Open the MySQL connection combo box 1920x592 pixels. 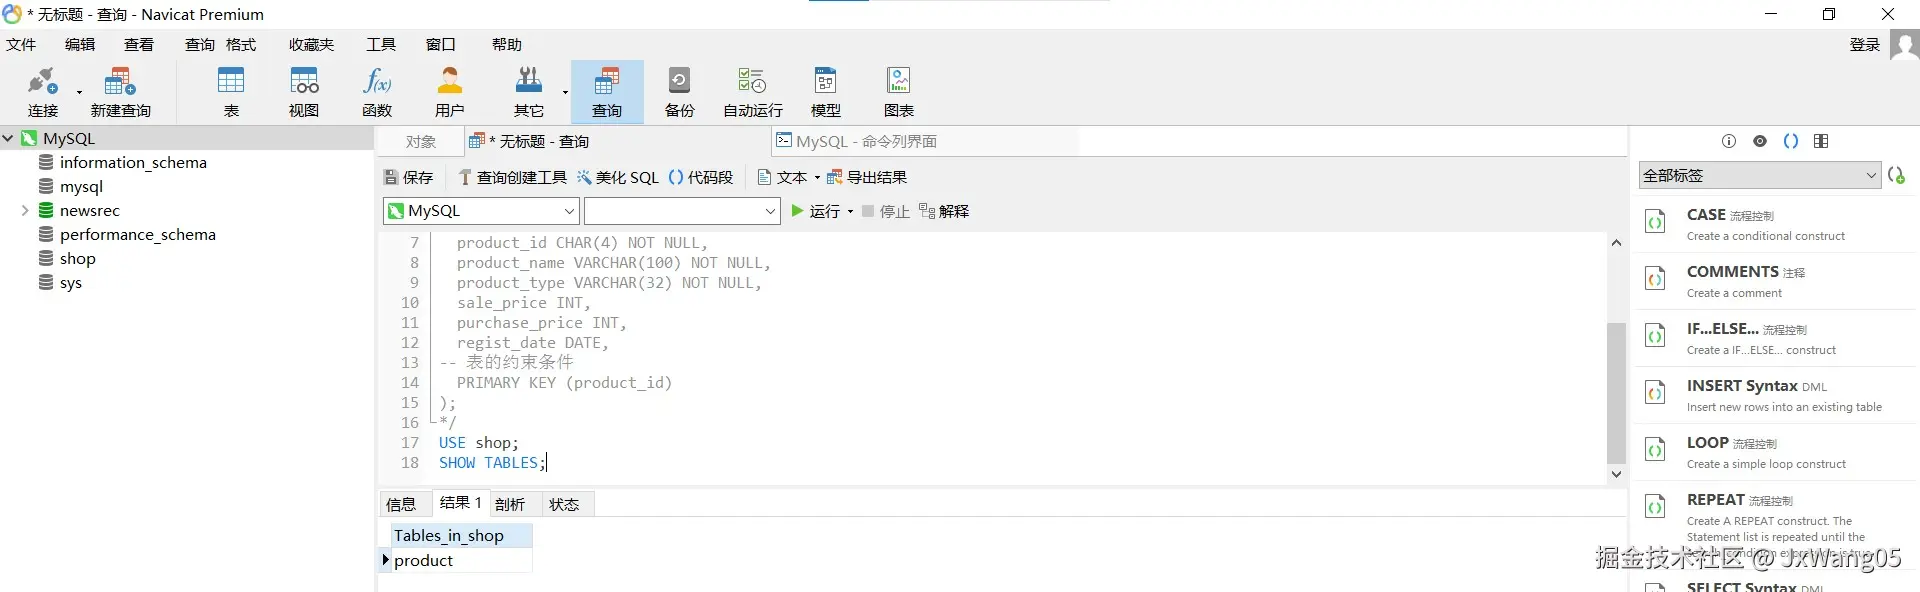[x=481, y=211]
